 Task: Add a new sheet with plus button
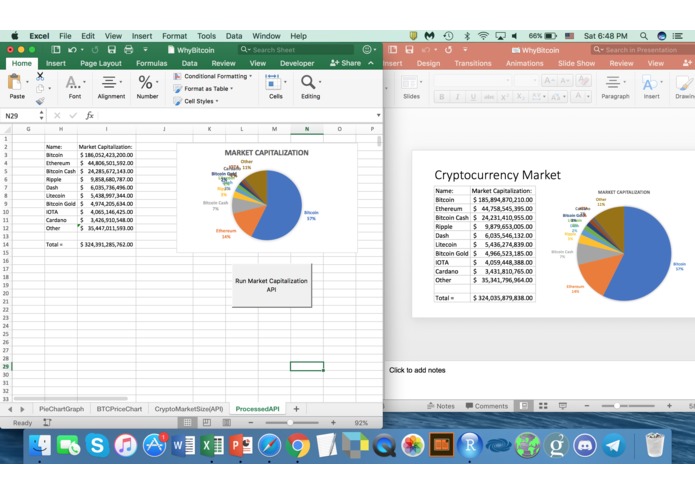(x=296, y=409)
